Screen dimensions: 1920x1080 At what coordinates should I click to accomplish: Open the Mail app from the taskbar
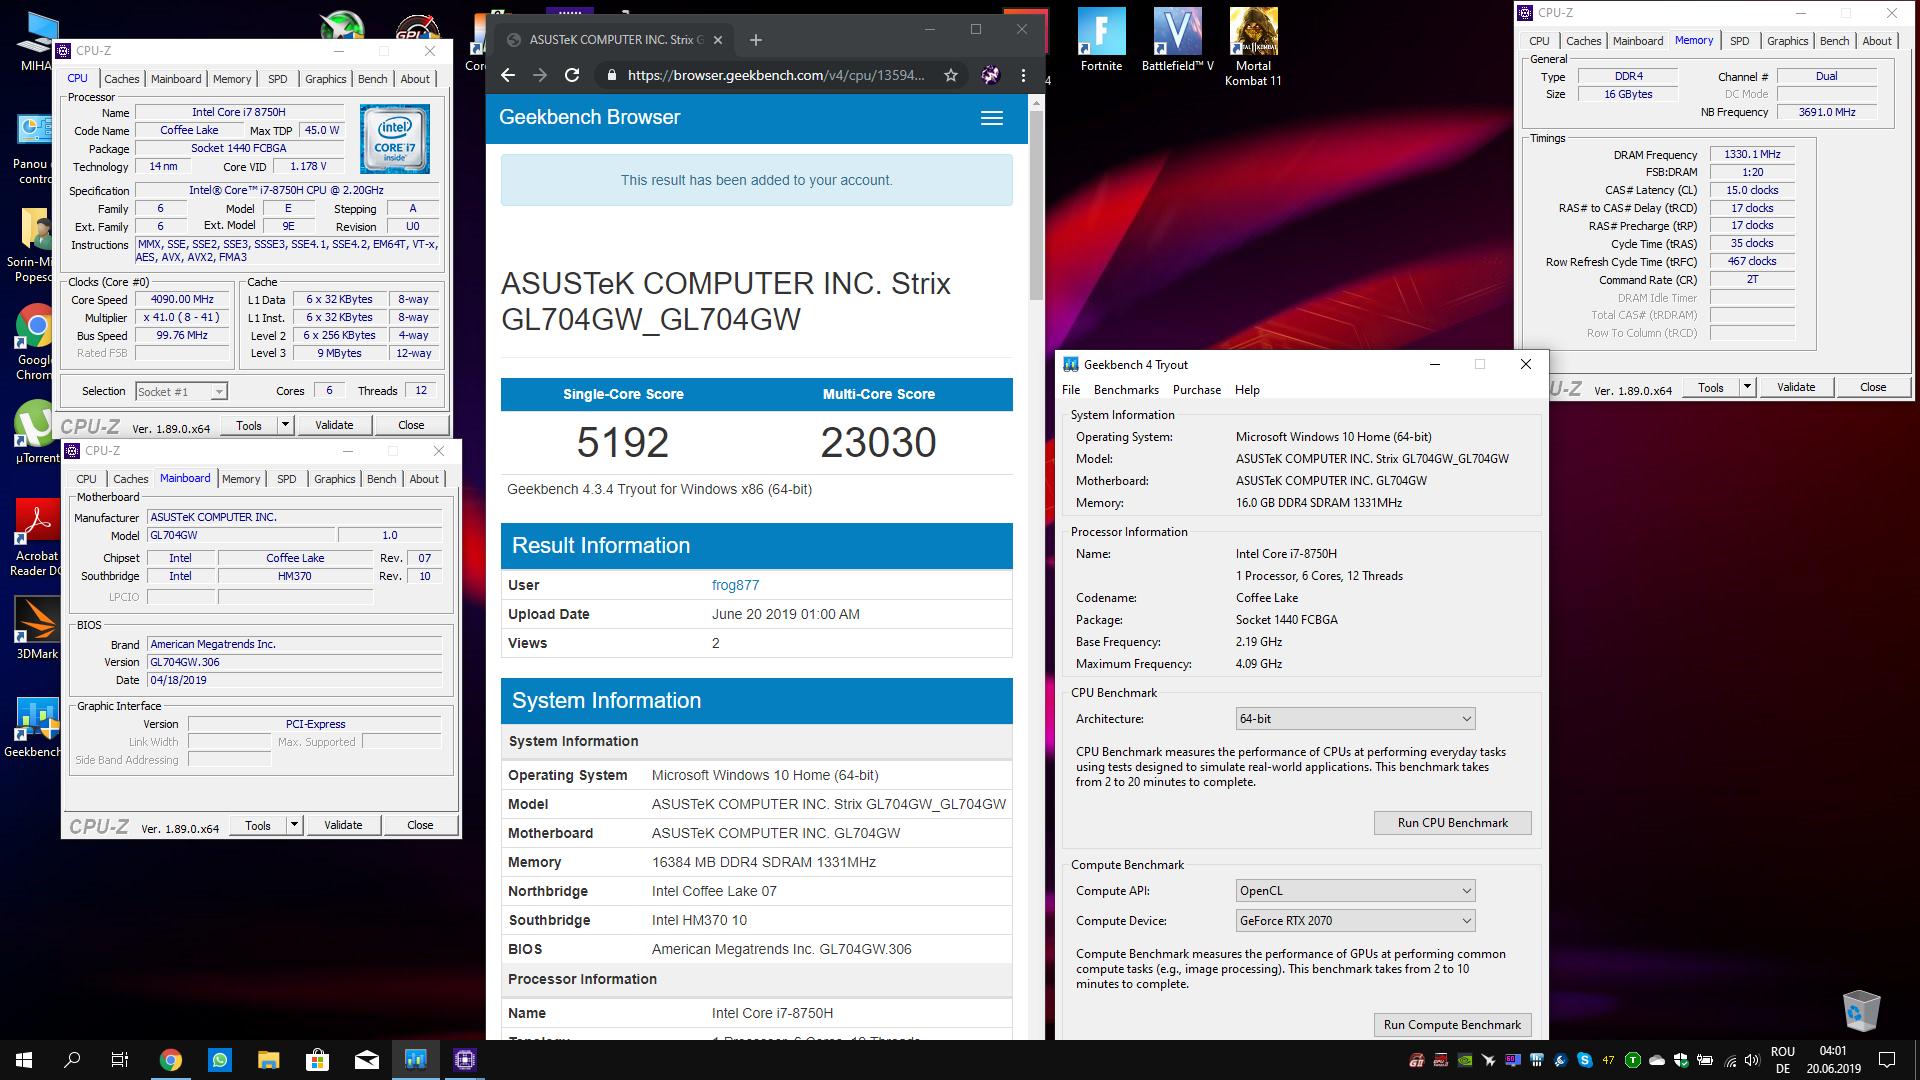[x=367, y=1060]
